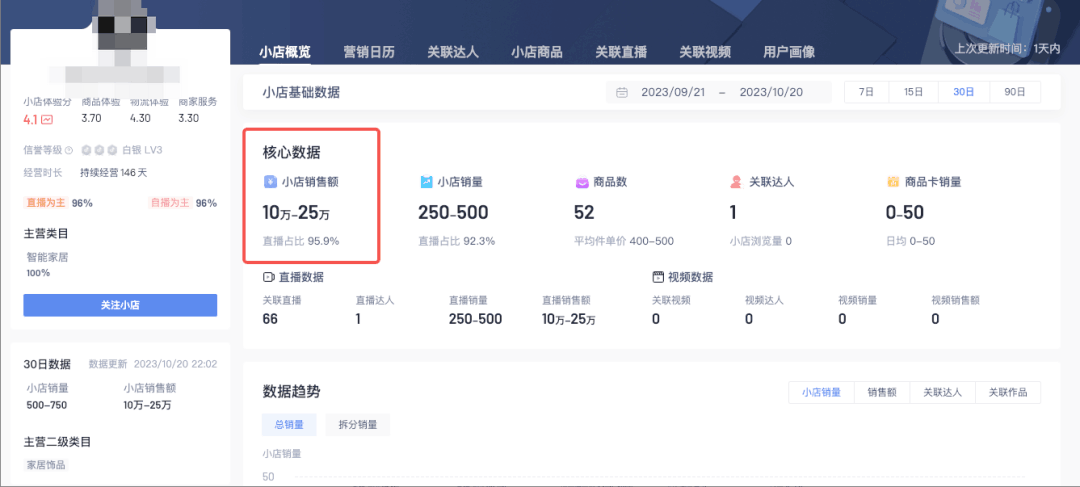Screen dimensions: 1080x487
Task: Click the 家居饰品 category tag
Action: pyautogui.click(x=46, y=465)
